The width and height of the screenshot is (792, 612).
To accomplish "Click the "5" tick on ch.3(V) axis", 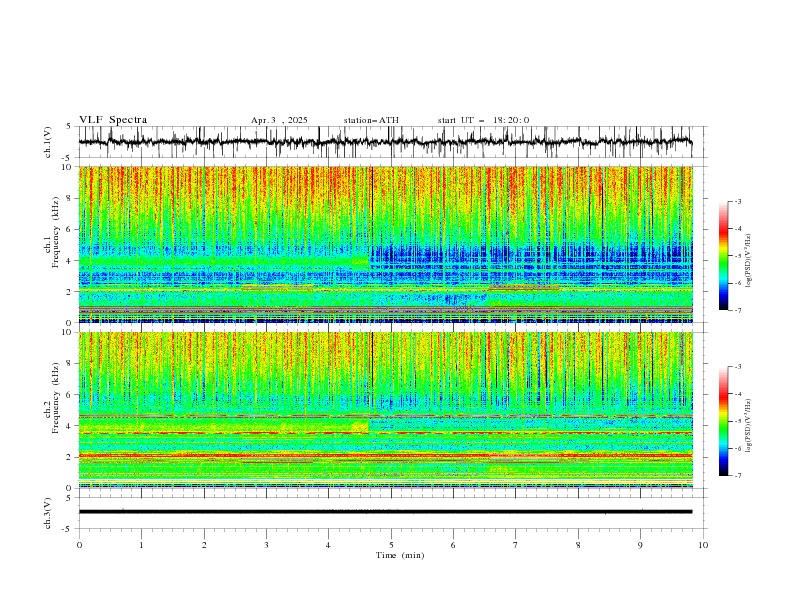I will [69, 498].
